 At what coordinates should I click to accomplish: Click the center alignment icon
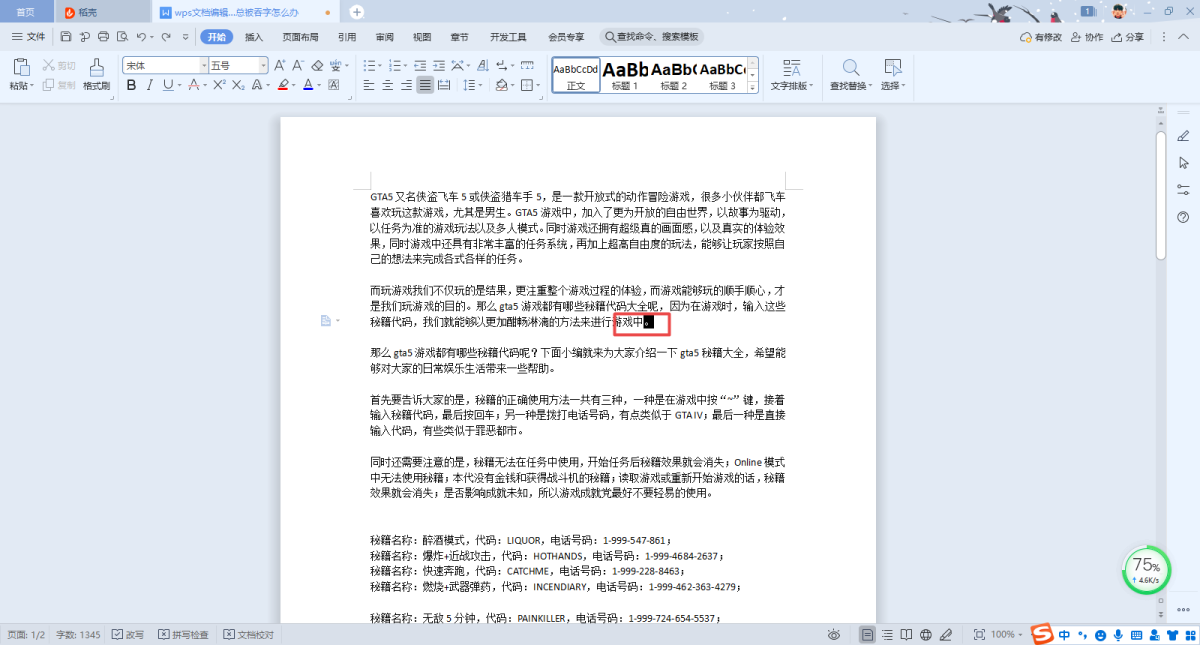pyautogui.click(x=388, y=85)
